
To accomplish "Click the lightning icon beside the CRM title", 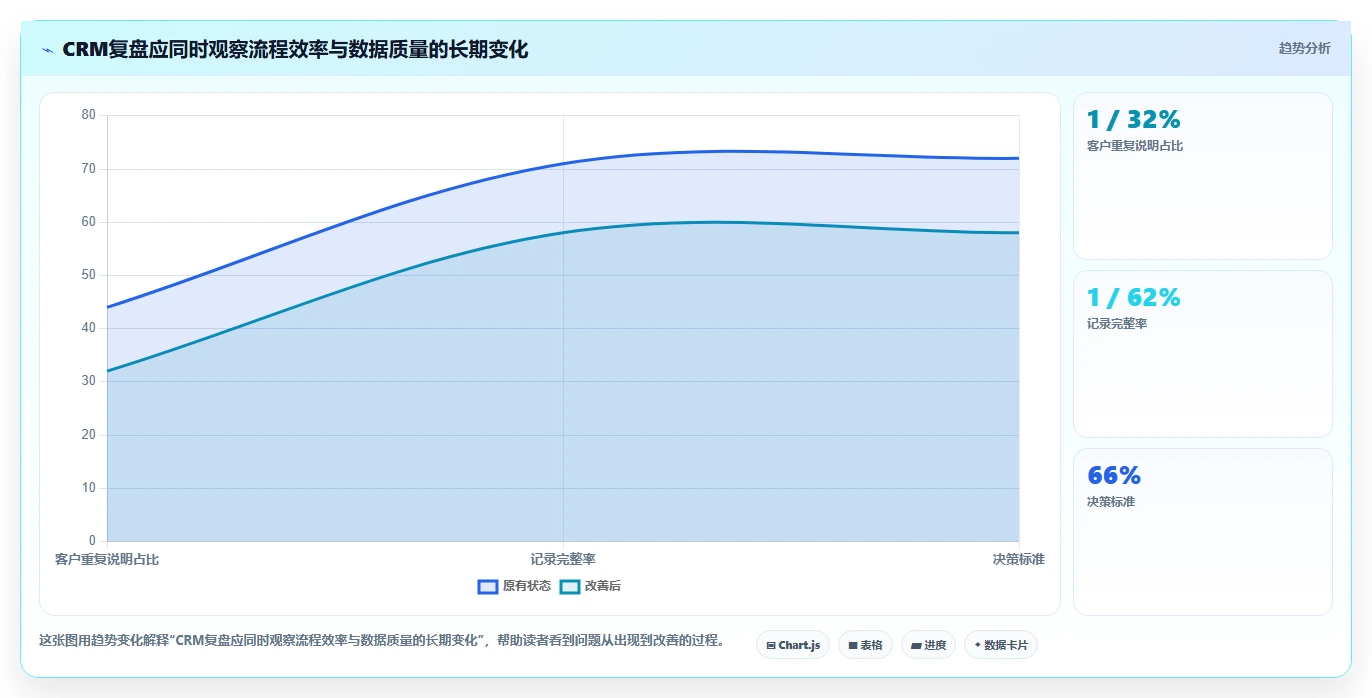I will [47, 50].
